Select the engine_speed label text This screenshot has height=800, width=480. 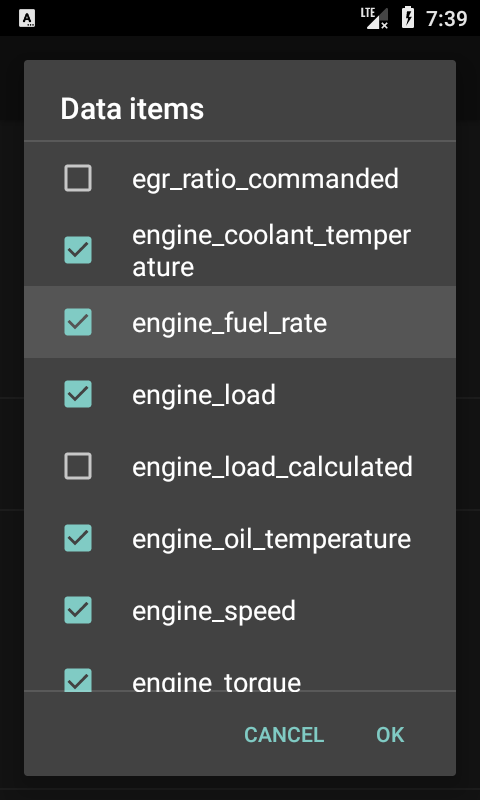214,612
